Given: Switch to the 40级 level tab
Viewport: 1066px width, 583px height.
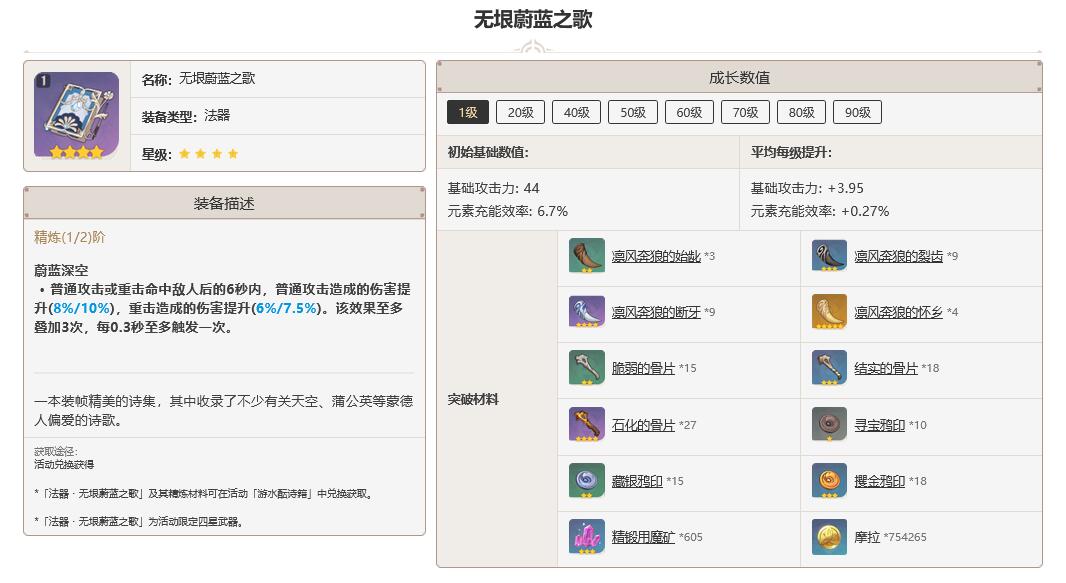Looking at the screenshot, I should click(577, 112).
